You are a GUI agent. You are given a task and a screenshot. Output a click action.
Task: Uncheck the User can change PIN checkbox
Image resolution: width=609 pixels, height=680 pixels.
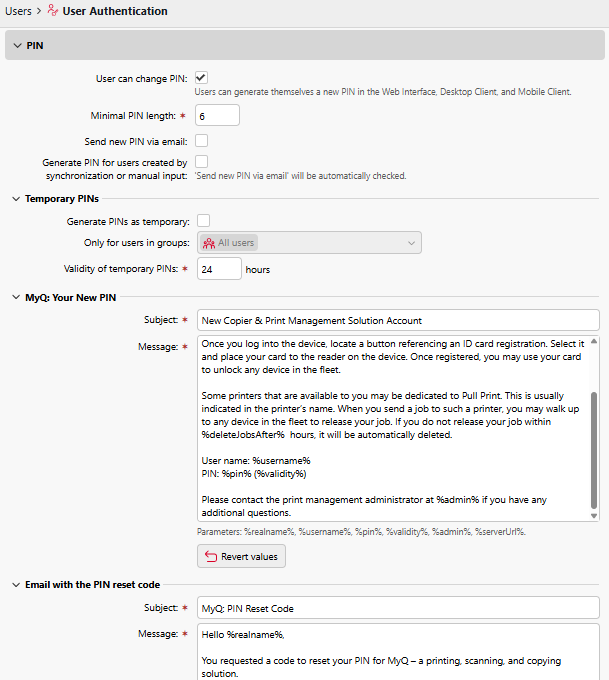pos(201,78)
